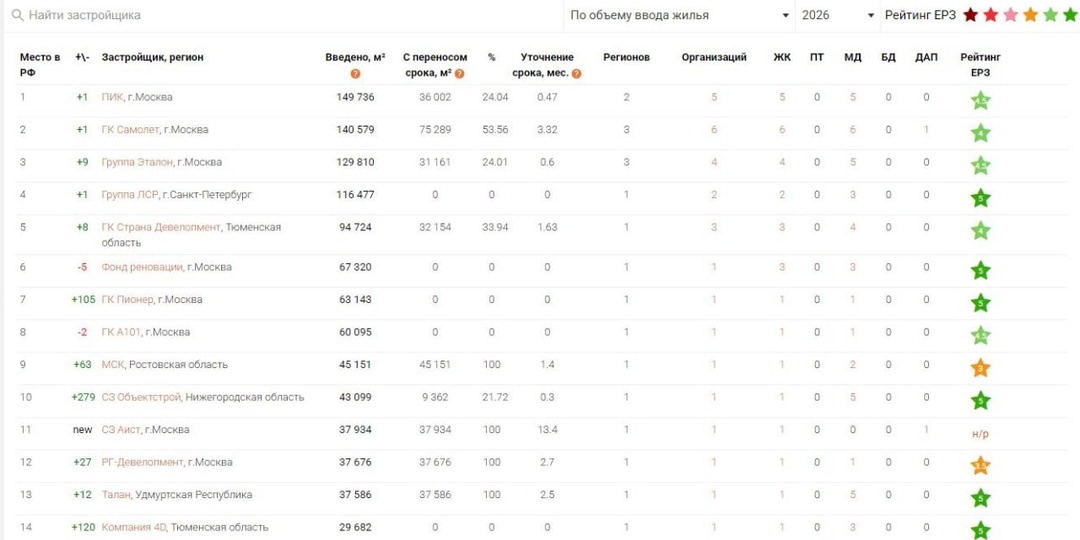Viewport: 1080px width, 540px height.
Task: Click the 'Рейтинг ЕРЗ' label beside filter stars
Action: 920,15
